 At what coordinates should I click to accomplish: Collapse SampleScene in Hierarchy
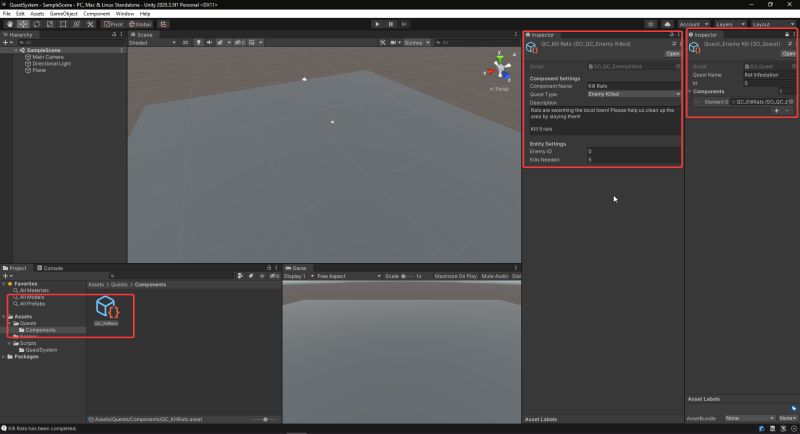(16, 50)
